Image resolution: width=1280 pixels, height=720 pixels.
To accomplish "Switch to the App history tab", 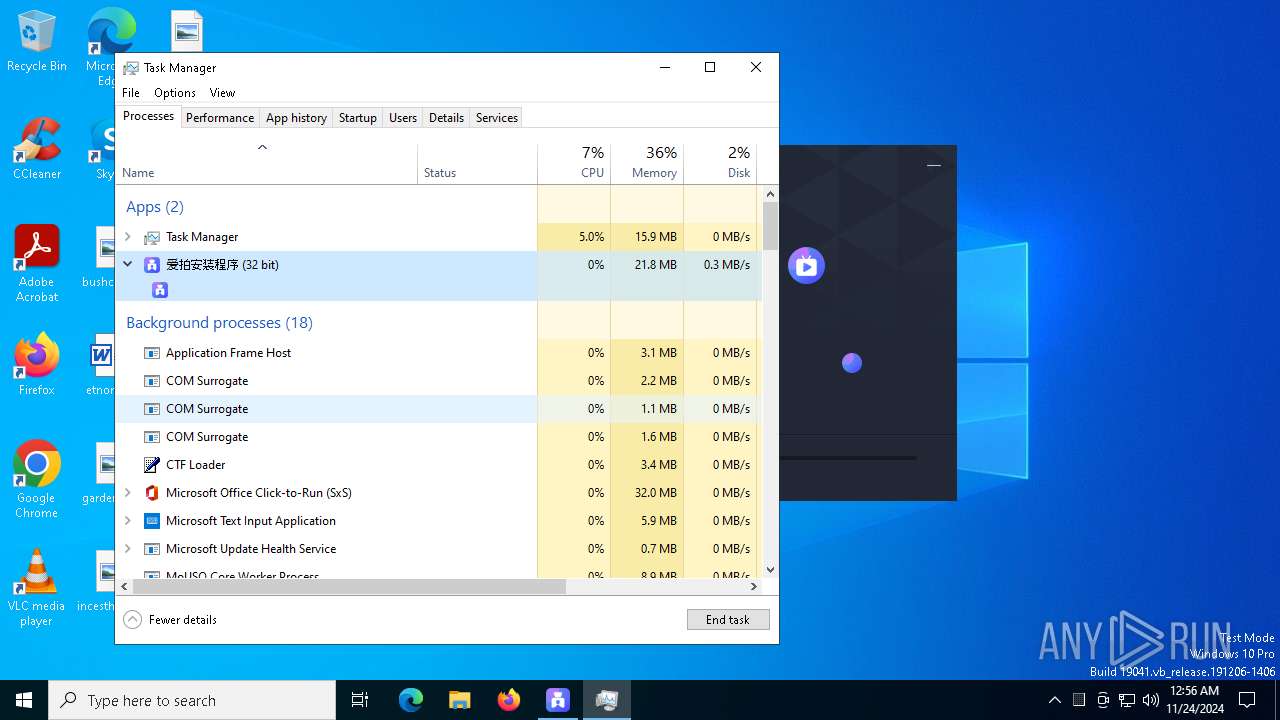I will [296, 117].
